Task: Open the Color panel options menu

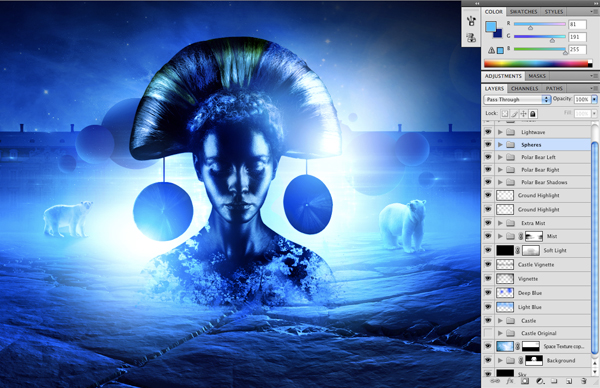Action: (x=594, y=12)
